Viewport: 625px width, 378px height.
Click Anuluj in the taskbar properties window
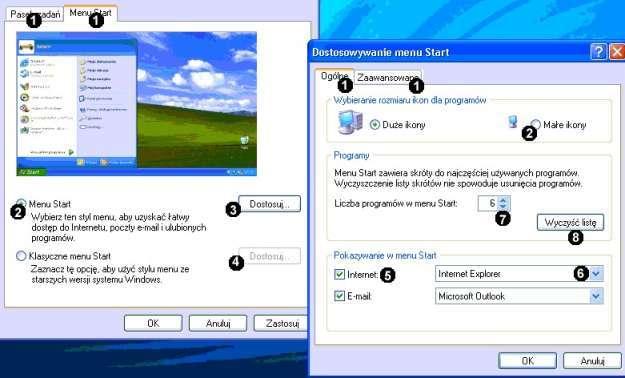(218, 323)
